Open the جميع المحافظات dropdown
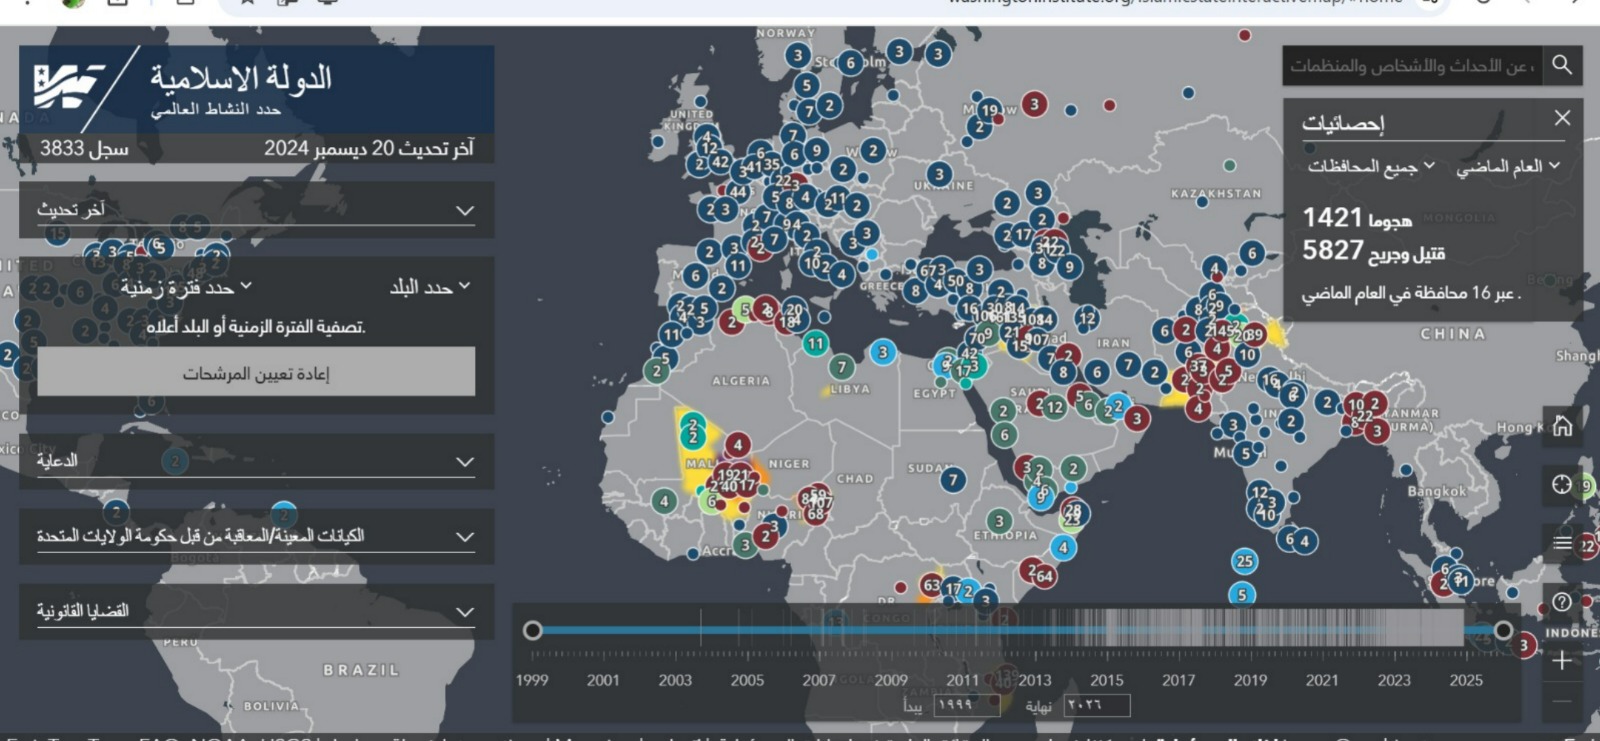Screen dimensions: 1600x741 tap(1371, 166)
